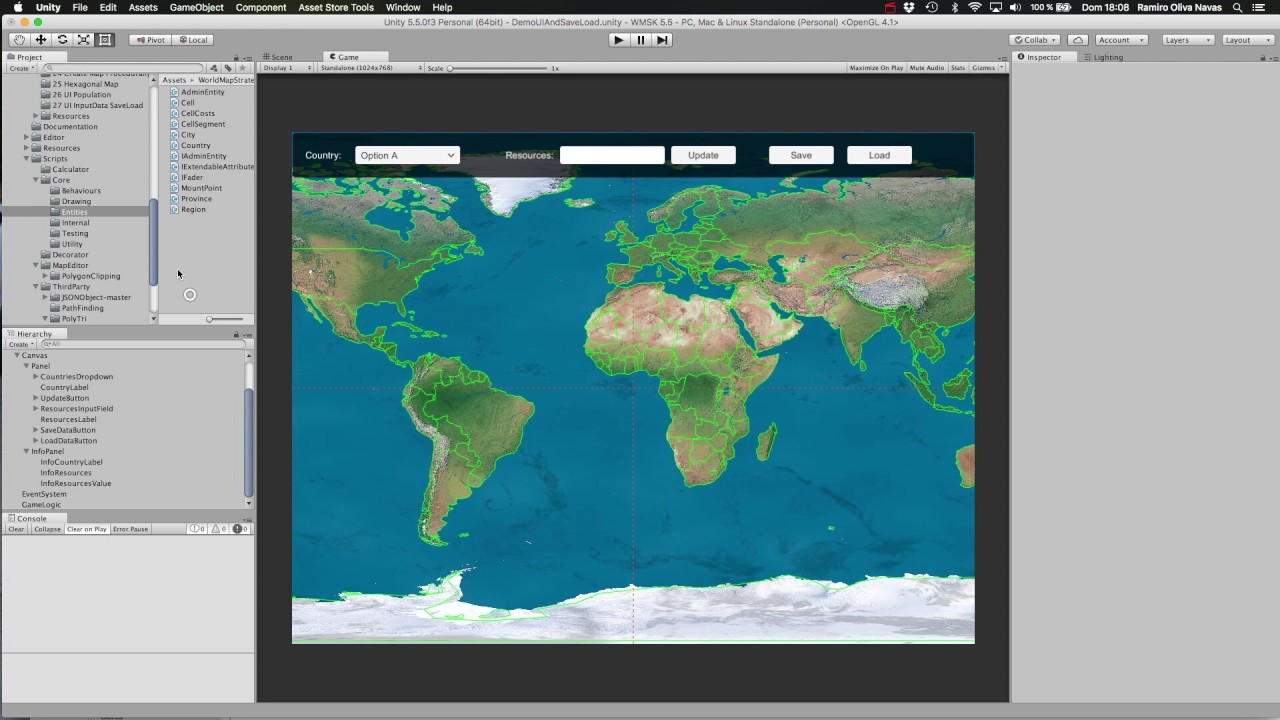This screenshot has width=1280, height=720.
Task: Select the Move tool
Action: [39, 39]
